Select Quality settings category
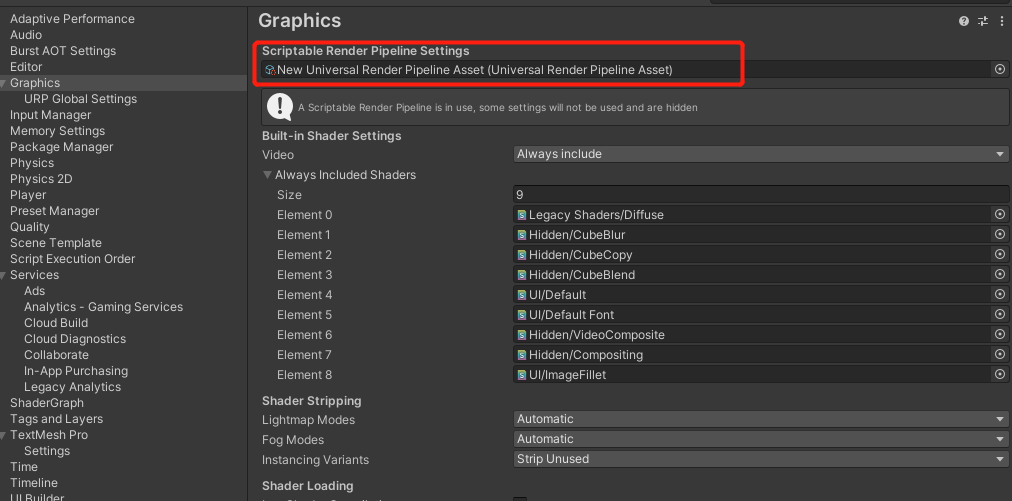The height and width of the screenshot is (501, 1012). pos(29,227)
